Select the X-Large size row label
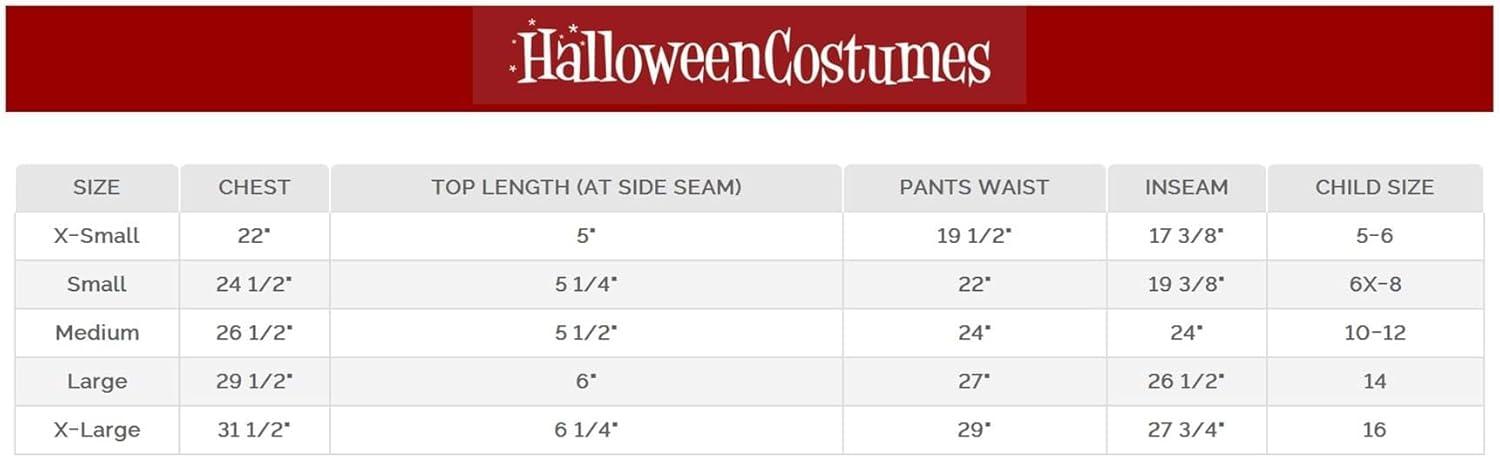Screen dimensions: 1500x458 pyautogui.click(x=97, y=430)
